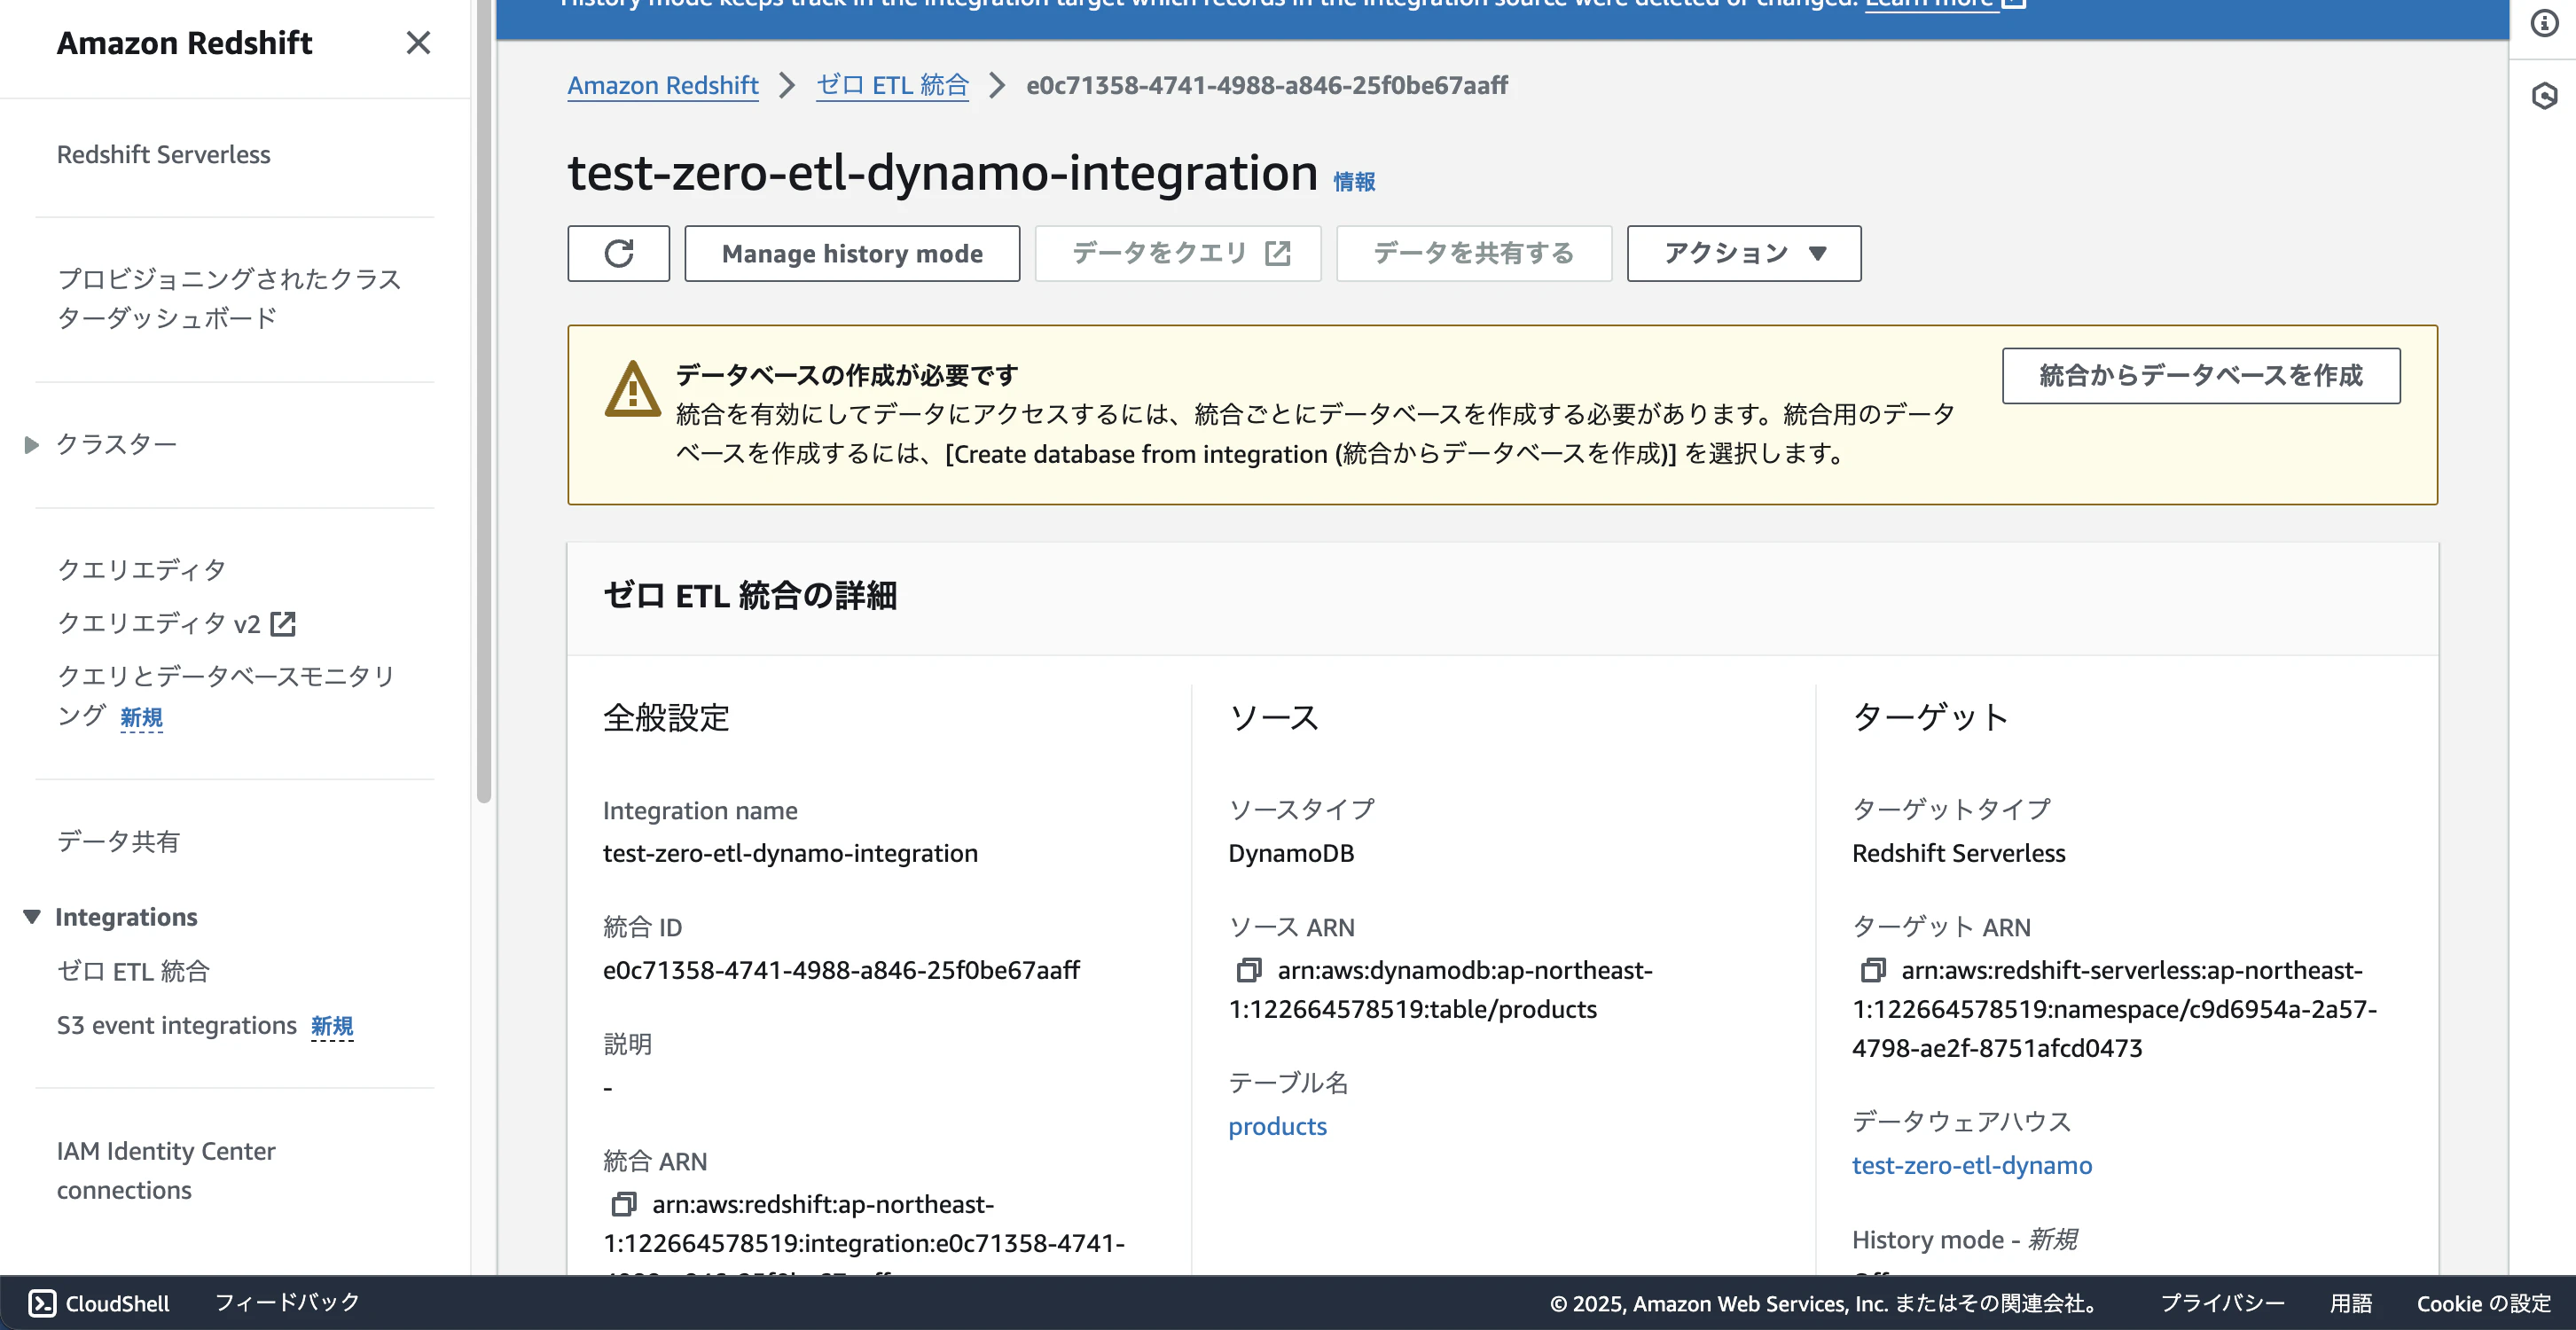This screenshot has width=2576, height=1330.
Task: Click the Manage history mode button
Action: coord(851,253)
